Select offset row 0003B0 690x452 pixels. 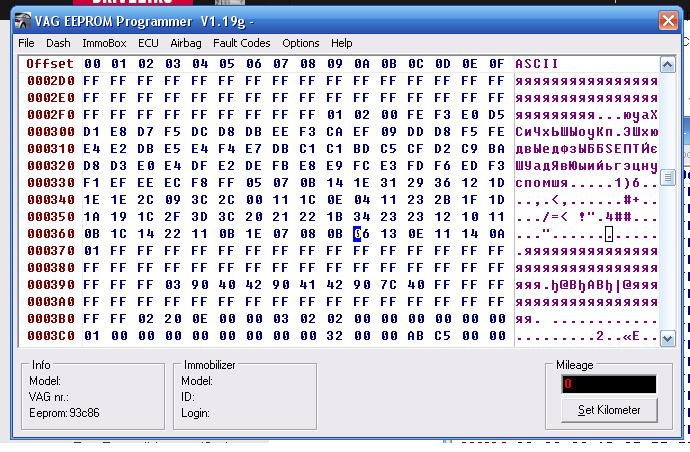point(51,319)
